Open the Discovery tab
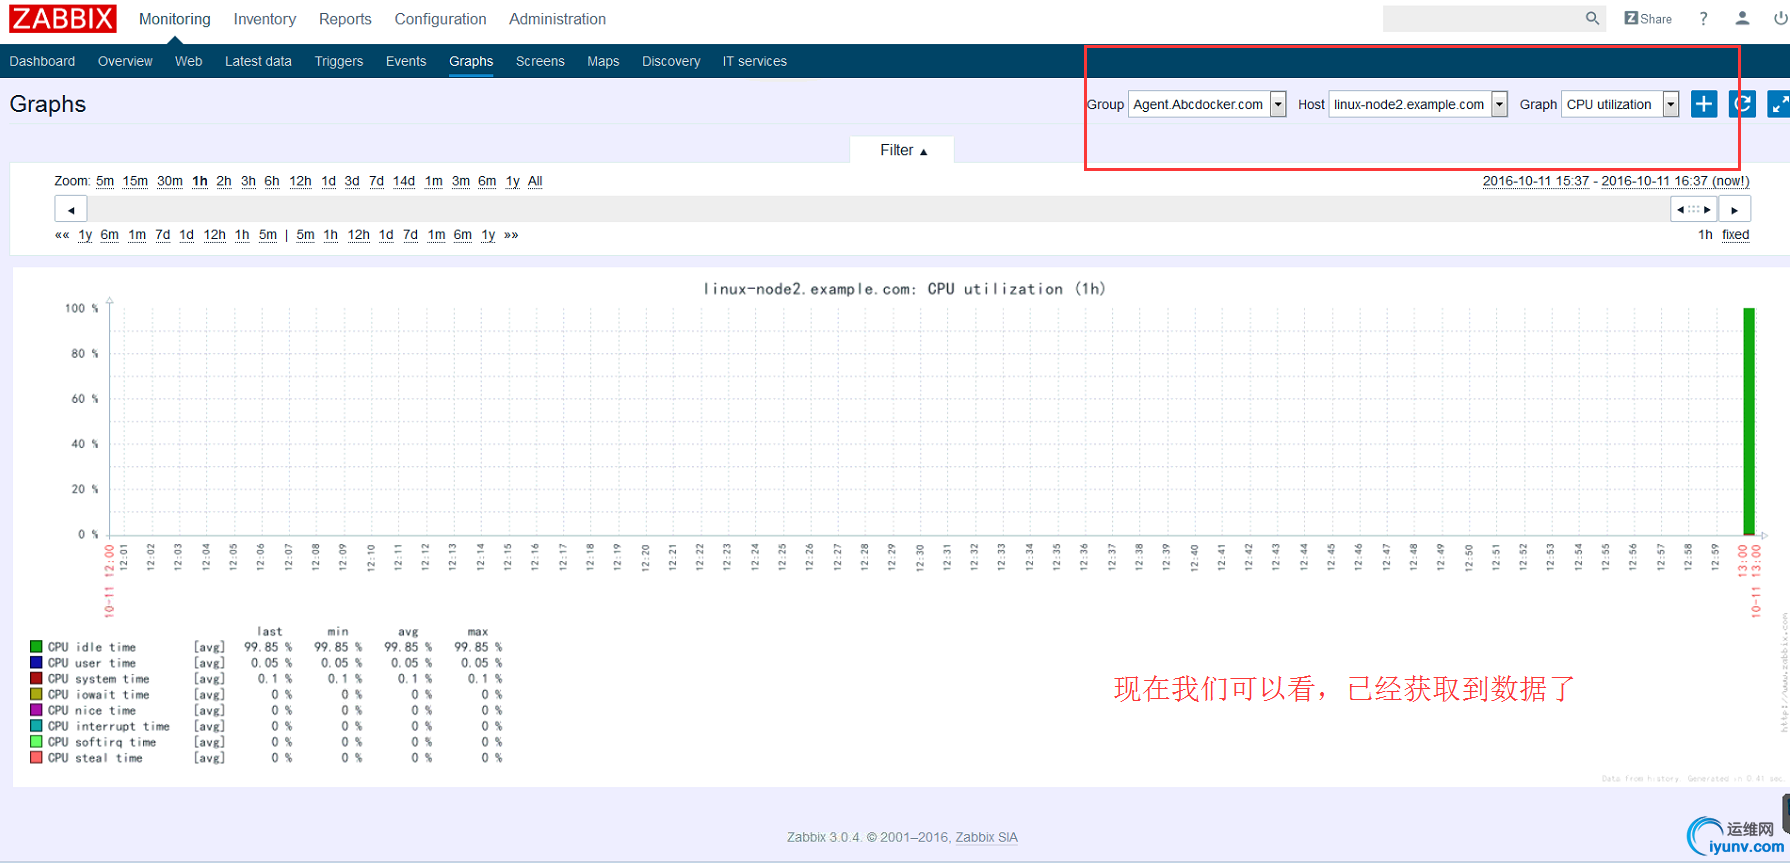 671,61
